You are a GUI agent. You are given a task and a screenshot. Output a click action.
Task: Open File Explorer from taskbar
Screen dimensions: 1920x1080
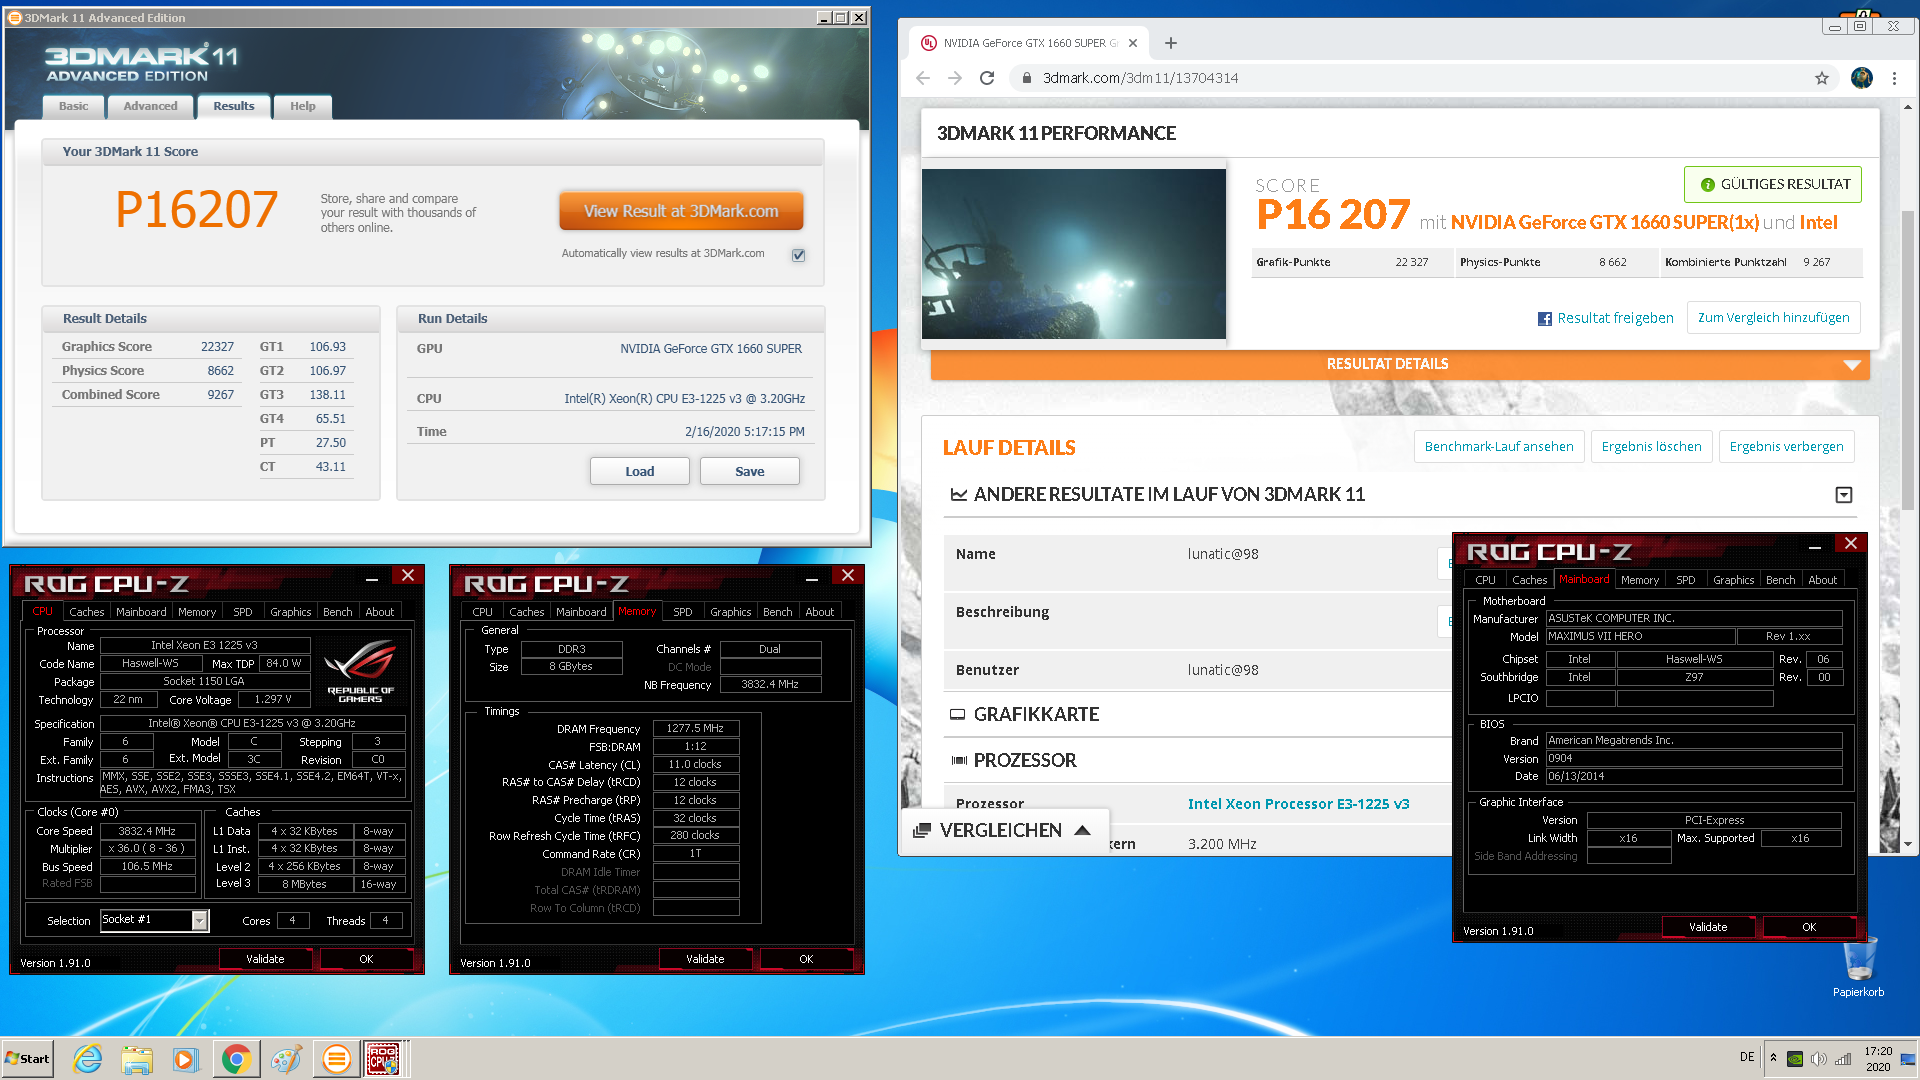click(137, 1059)
